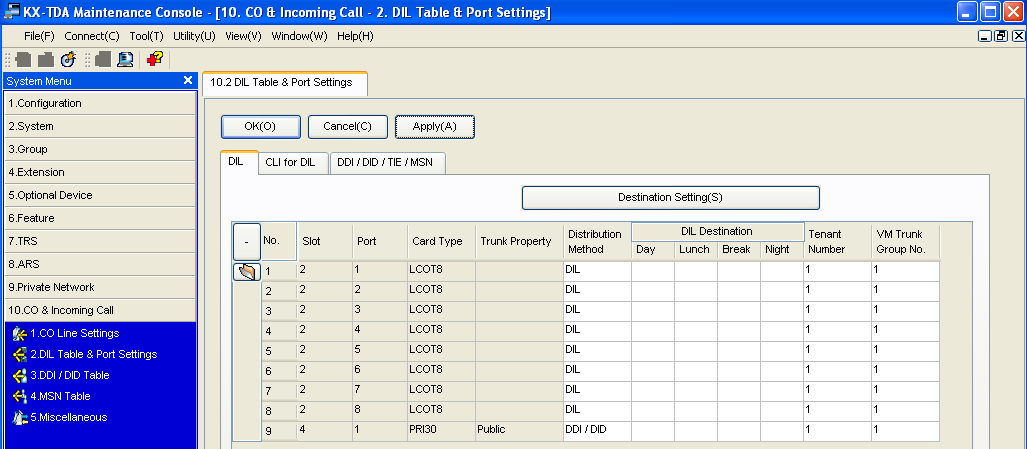
Task: Click the Card Type cell showing PRI30
Action: (x=441, y=431)
